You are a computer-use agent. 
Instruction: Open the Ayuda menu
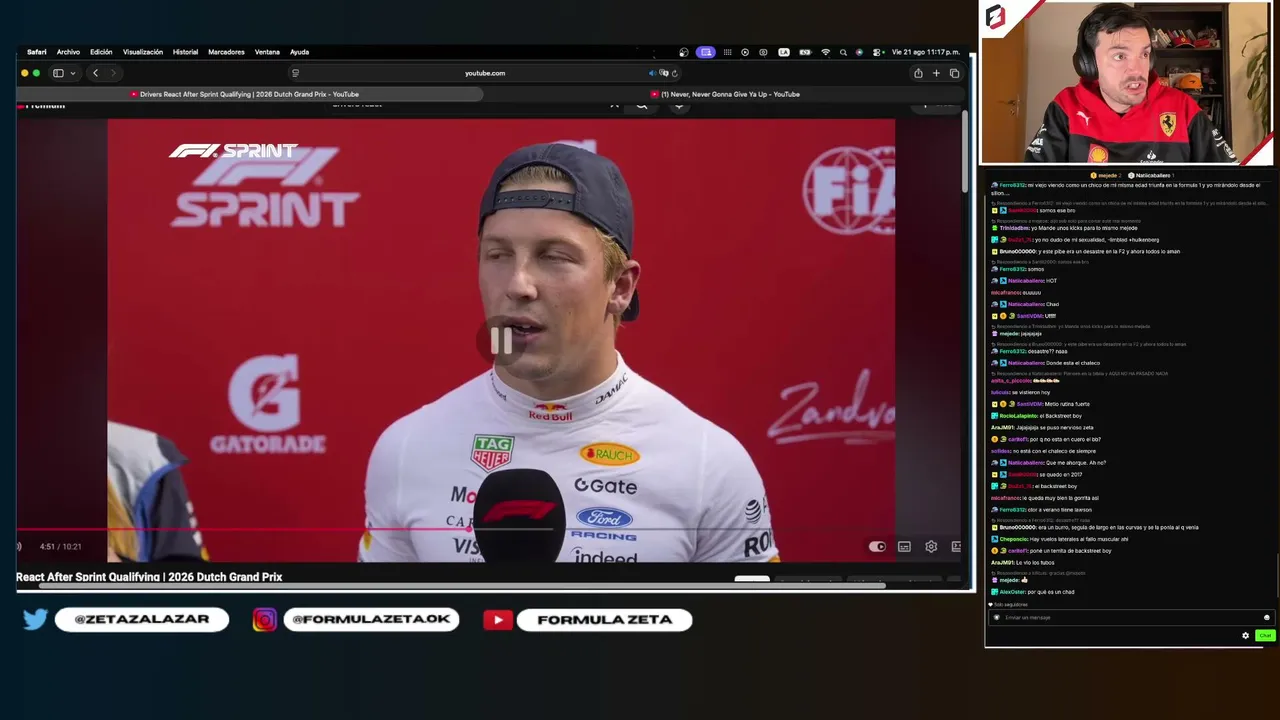[299, 52]
